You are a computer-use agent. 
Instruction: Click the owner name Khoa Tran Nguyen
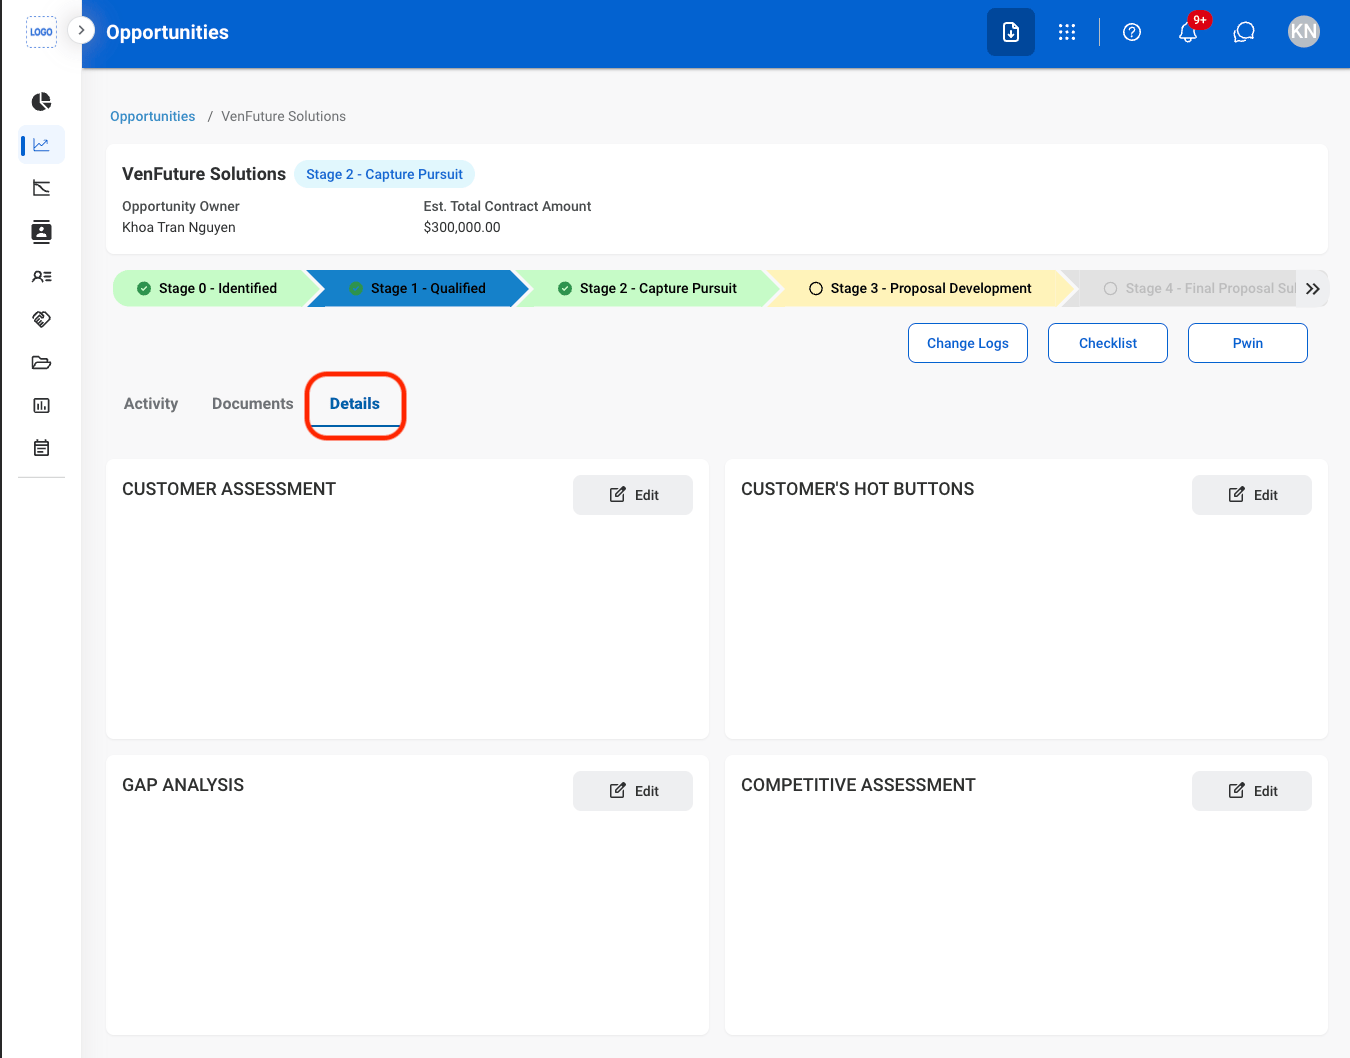[x=179, y=227]
